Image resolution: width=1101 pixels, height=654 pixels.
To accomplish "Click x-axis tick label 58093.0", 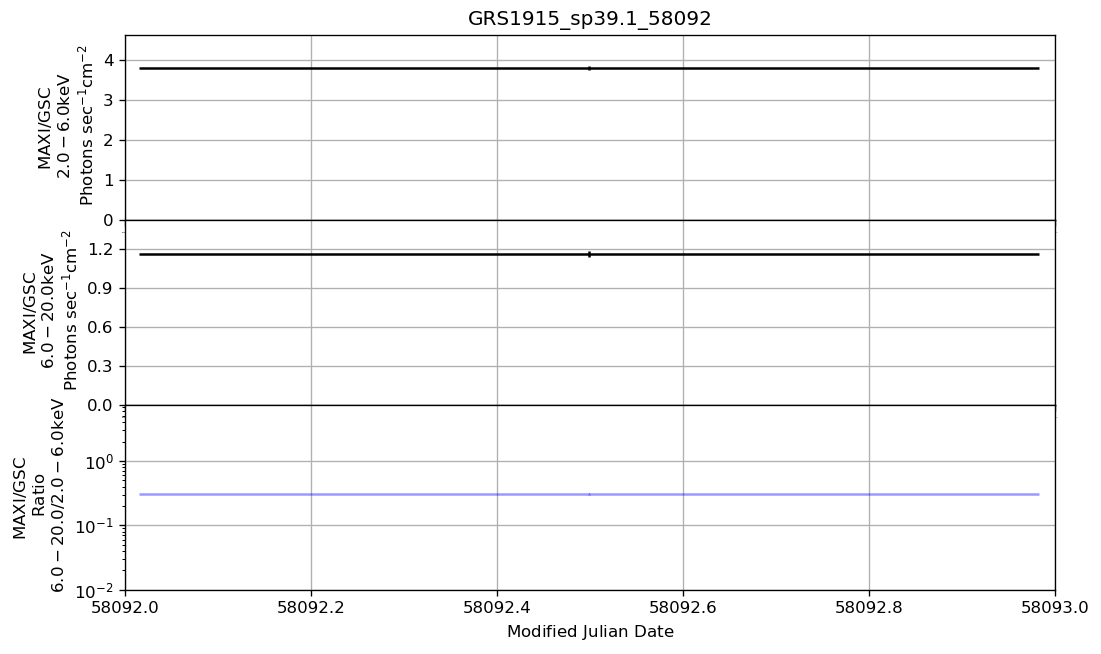I will 1055,607.
